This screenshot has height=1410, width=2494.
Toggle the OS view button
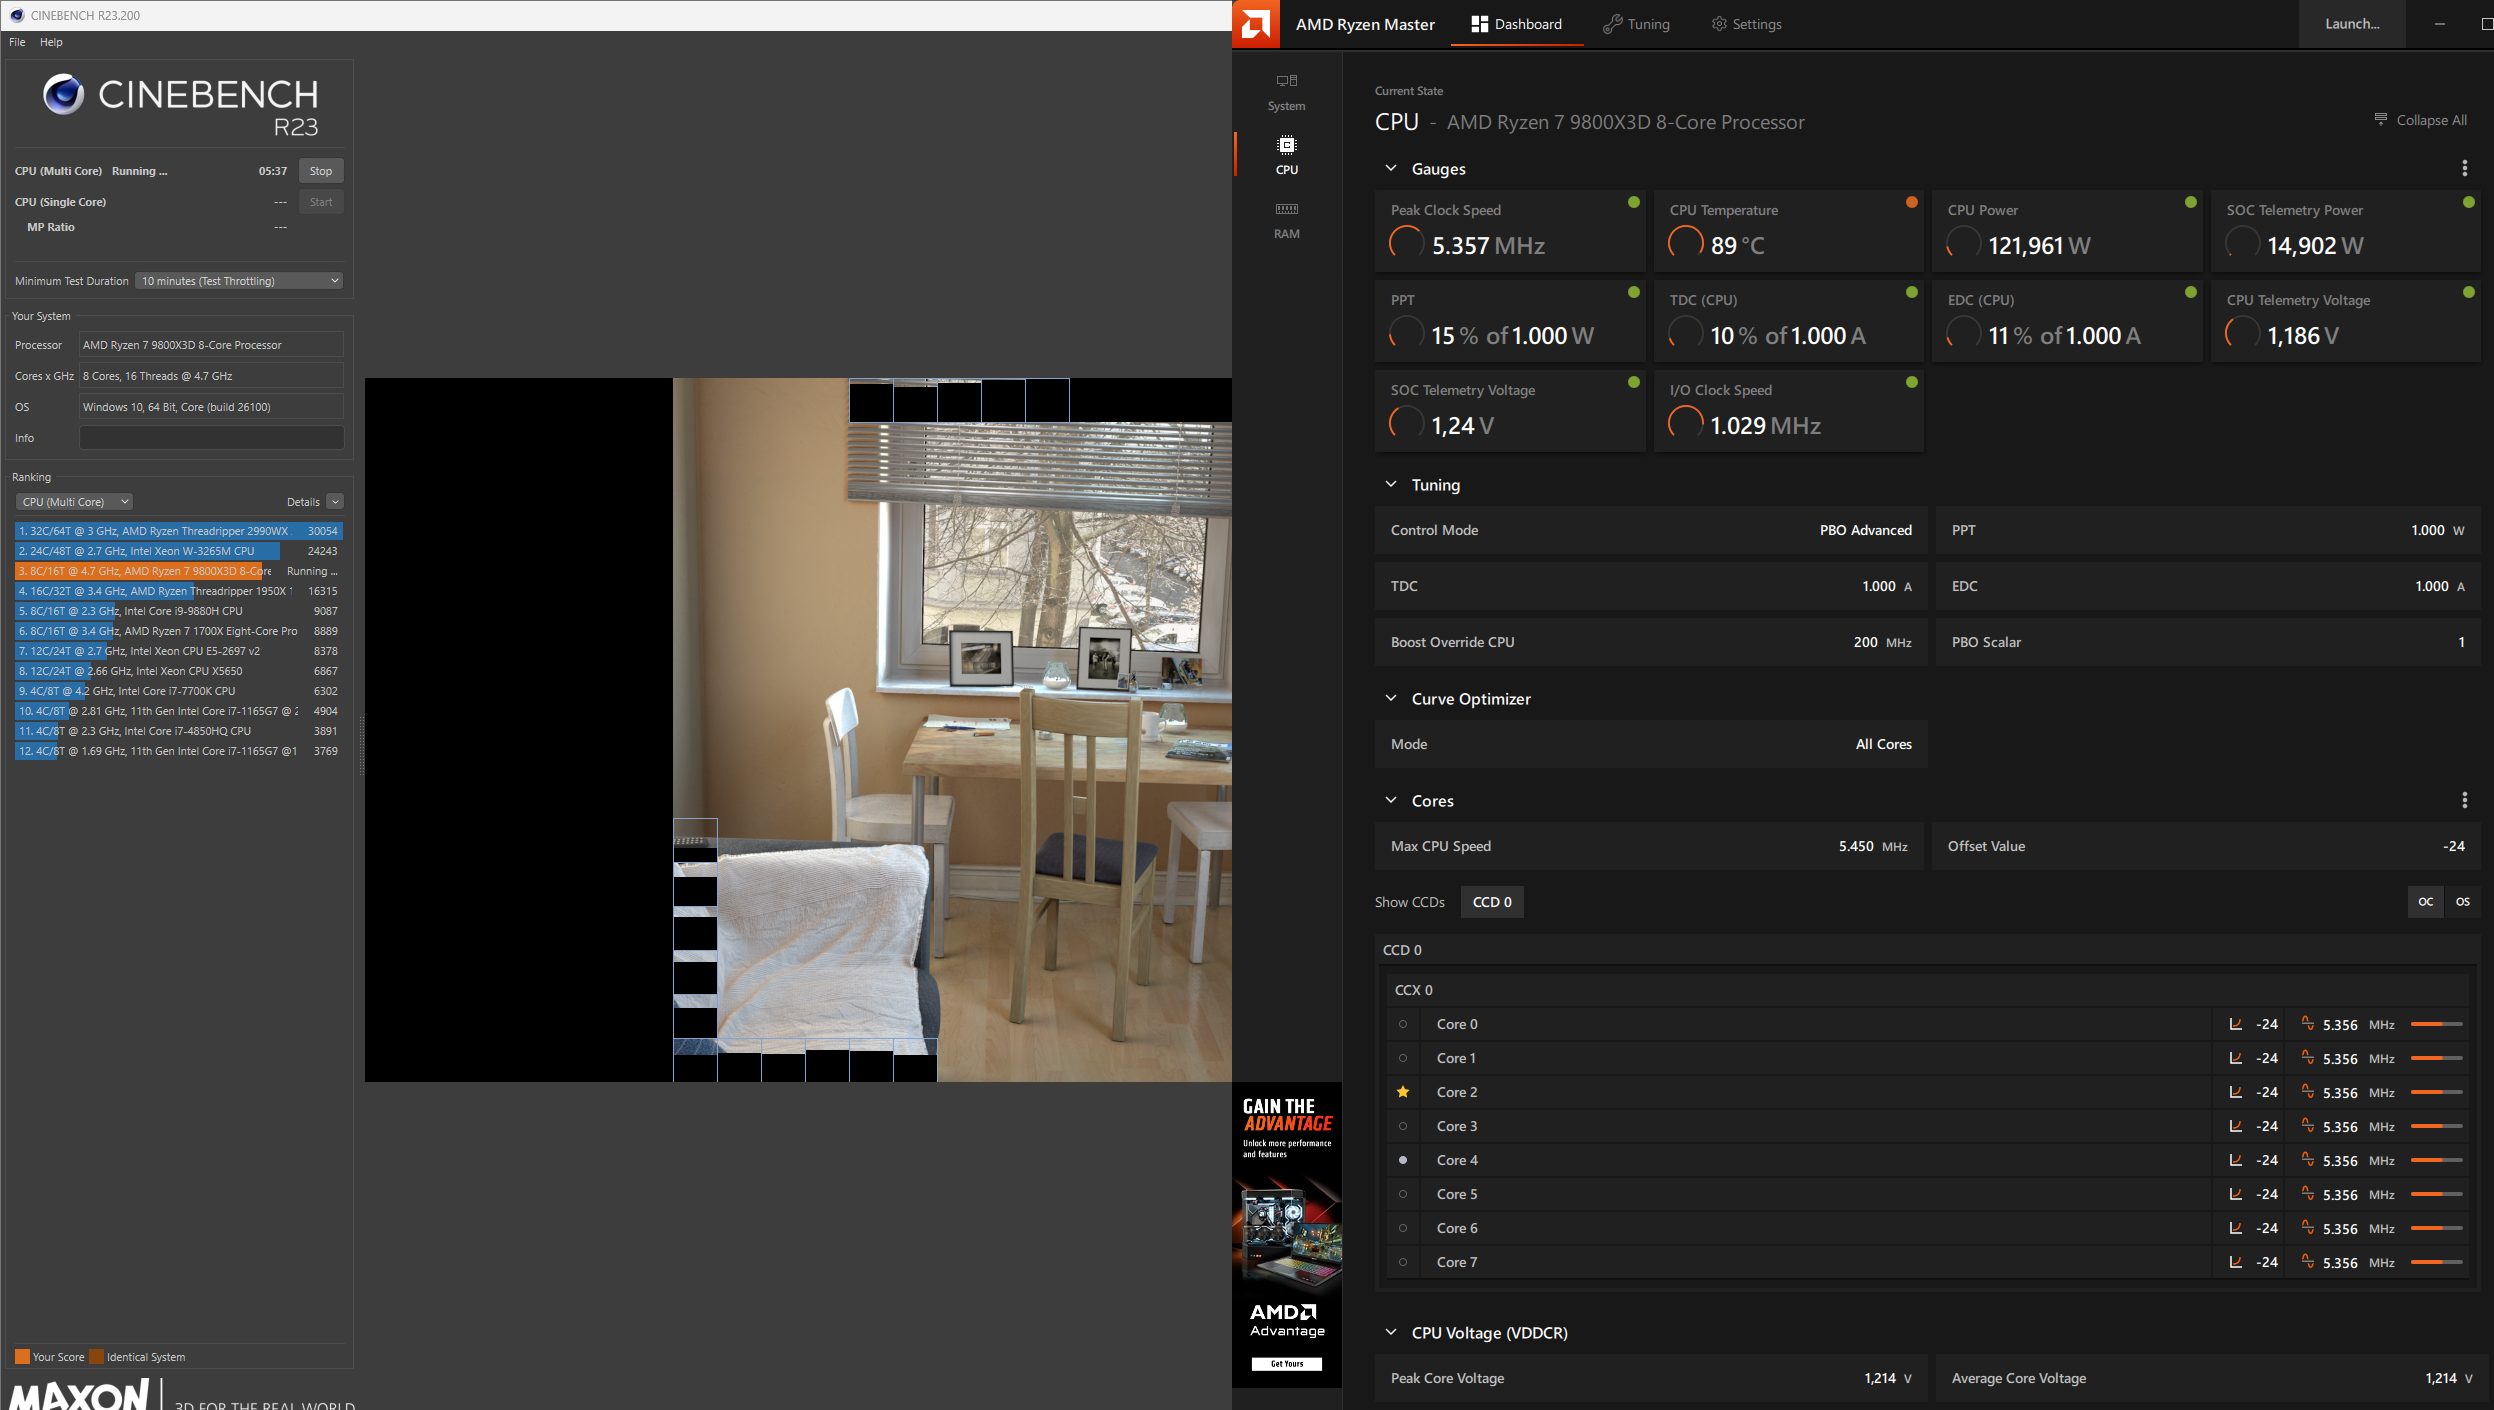[2462, 902]
